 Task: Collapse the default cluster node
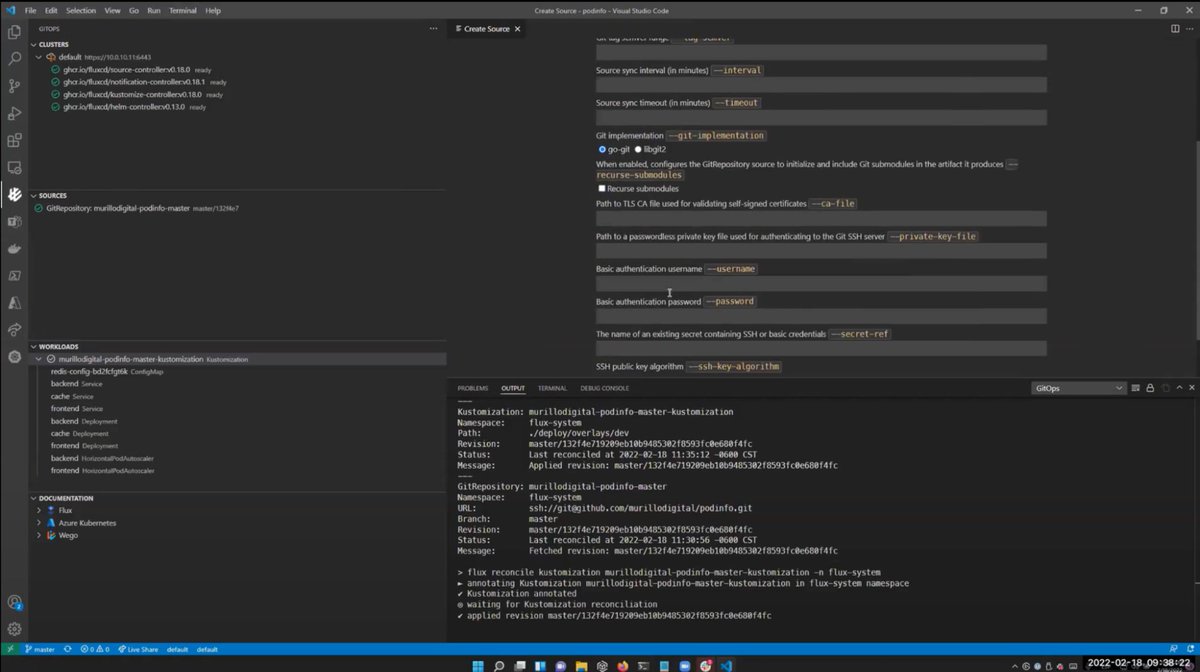[x=39, y=57]
